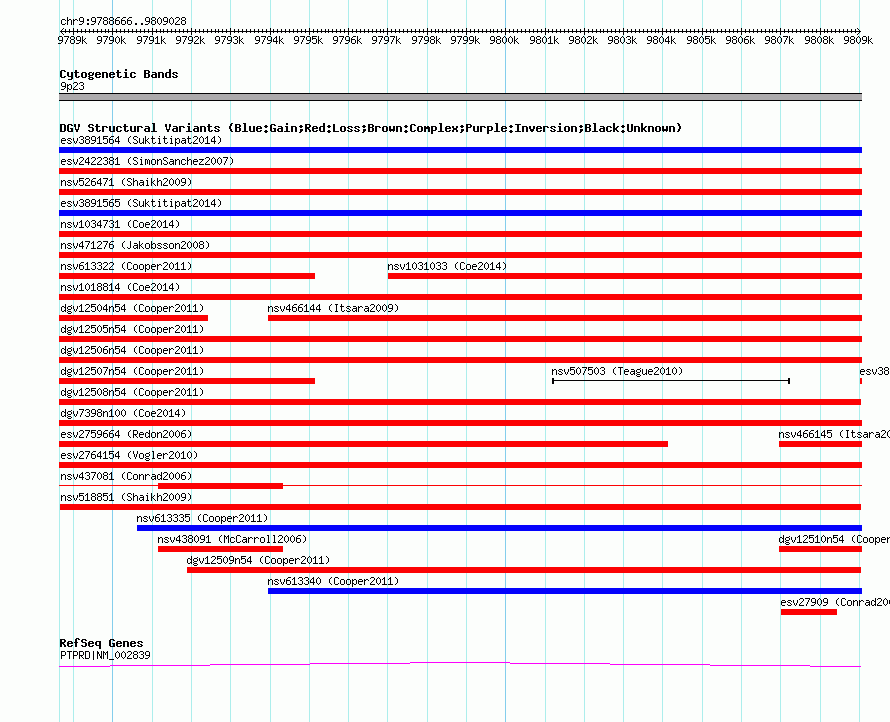The width and height of the screenshot is (890, 722).
Task: Click the 9790k tick on the ruler
Action: (x=111, y=40)
